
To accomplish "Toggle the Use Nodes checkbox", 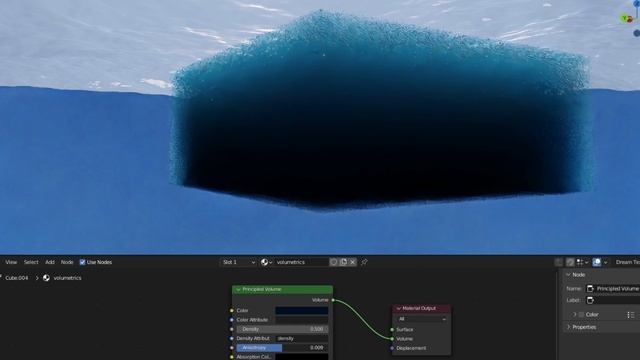I will point(82,262).
